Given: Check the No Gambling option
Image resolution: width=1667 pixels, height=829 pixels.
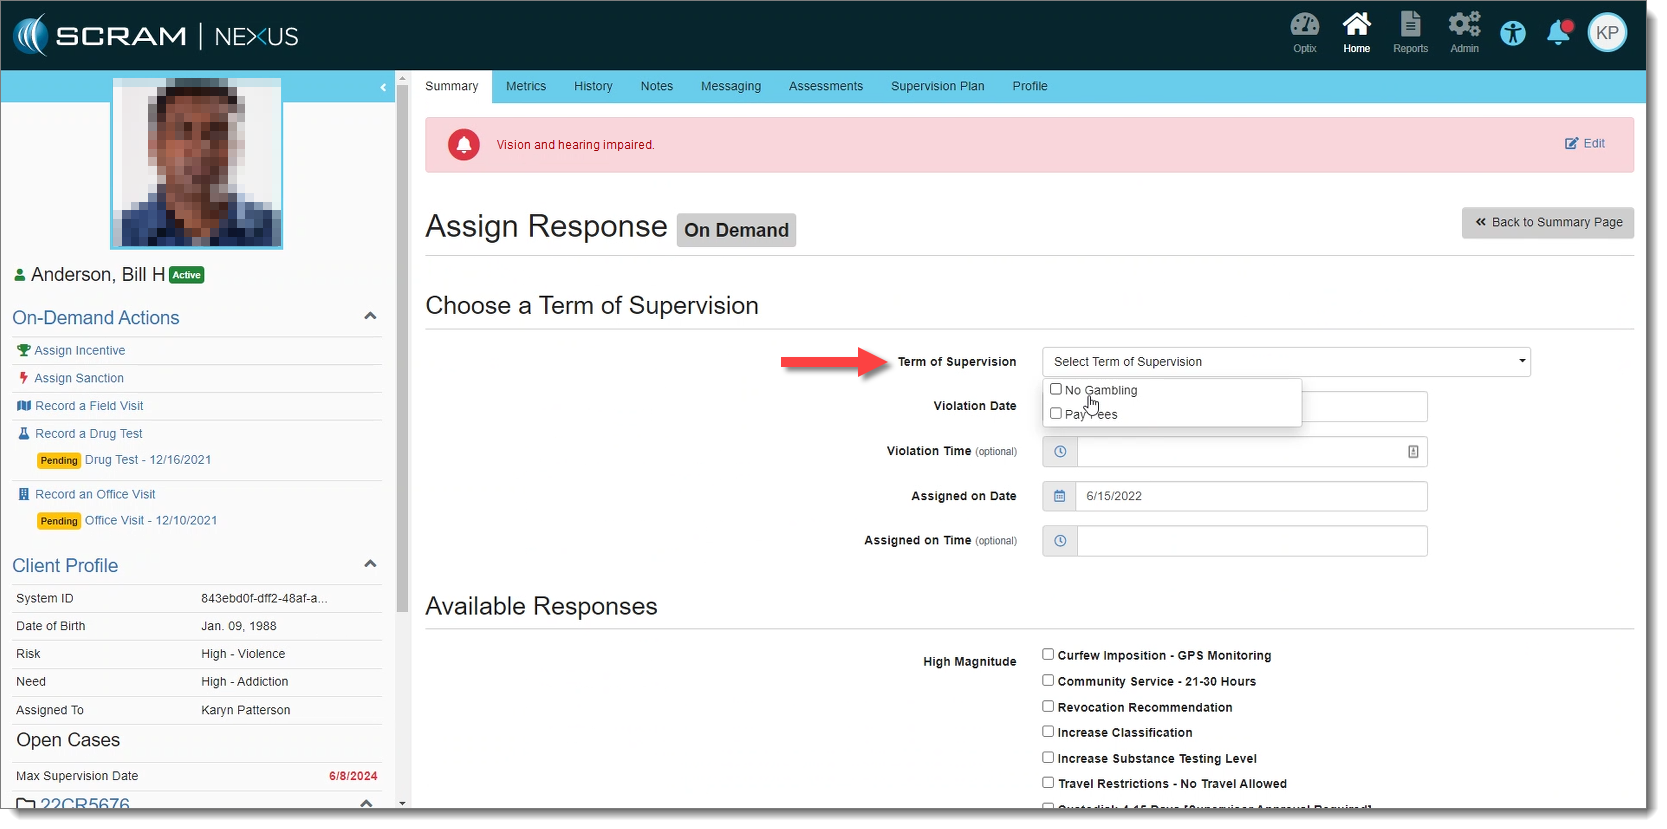Looking at the screenshot, I should (1056, 390).
